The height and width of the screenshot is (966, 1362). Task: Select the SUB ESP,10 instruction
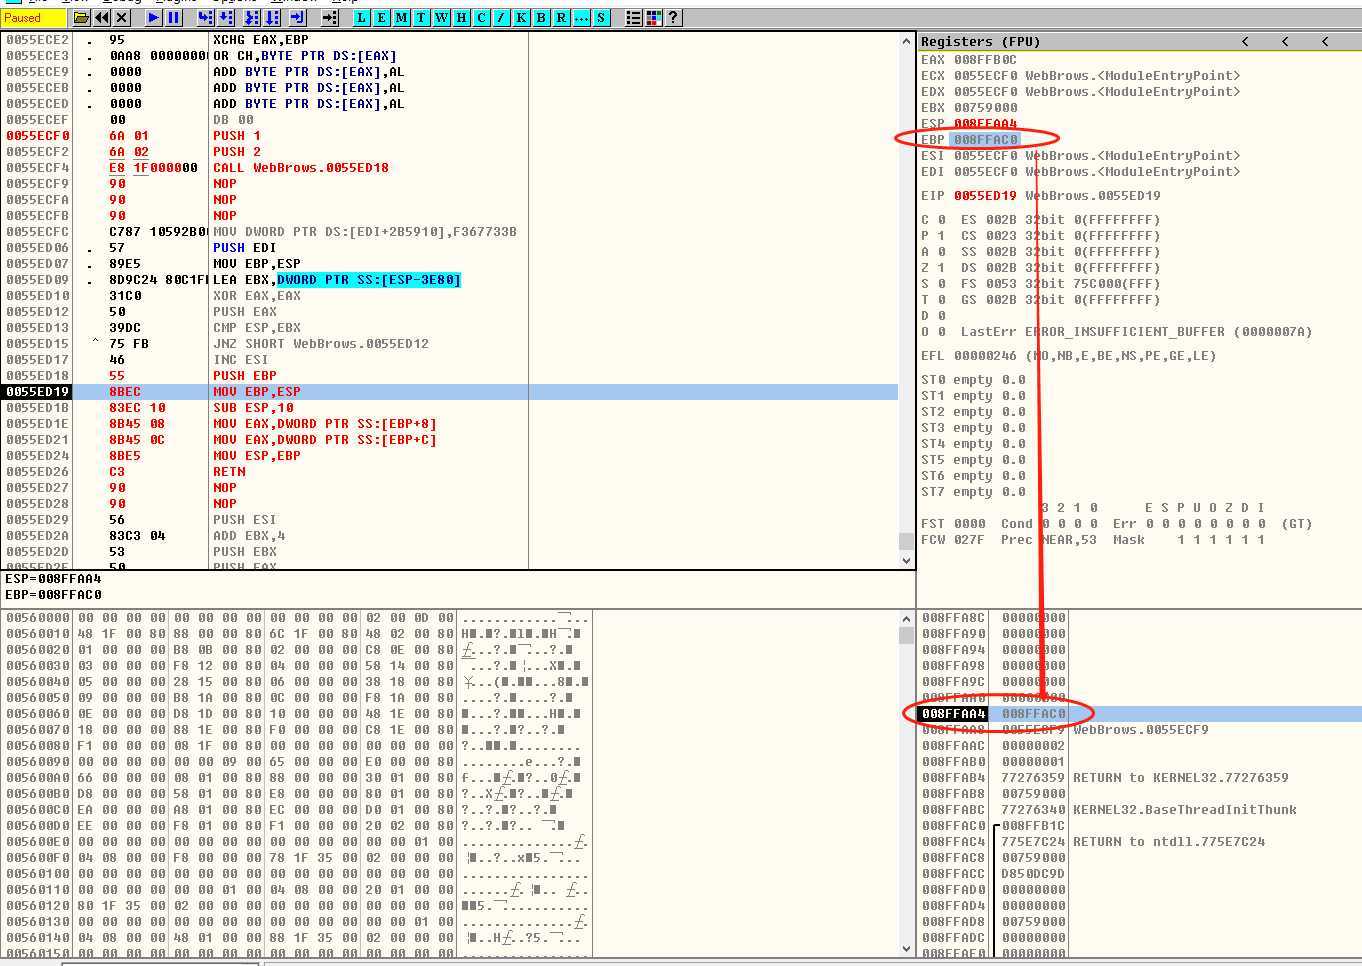(x=253, y=408)
